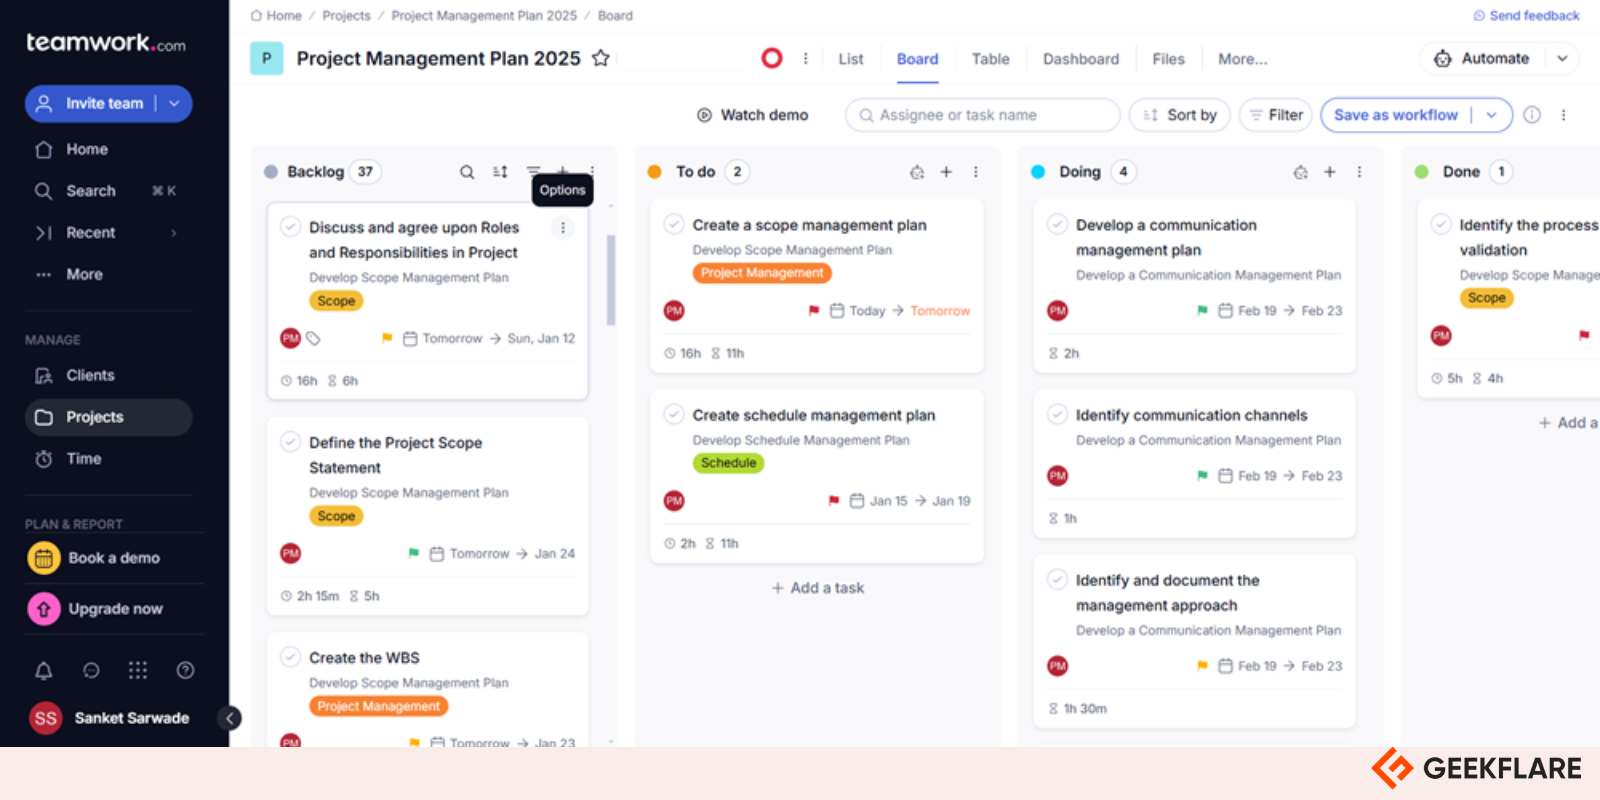This screenshot has width=1600, height=800.
Task: Open the Dashboard tab
Action: (x=1081, y=59)
